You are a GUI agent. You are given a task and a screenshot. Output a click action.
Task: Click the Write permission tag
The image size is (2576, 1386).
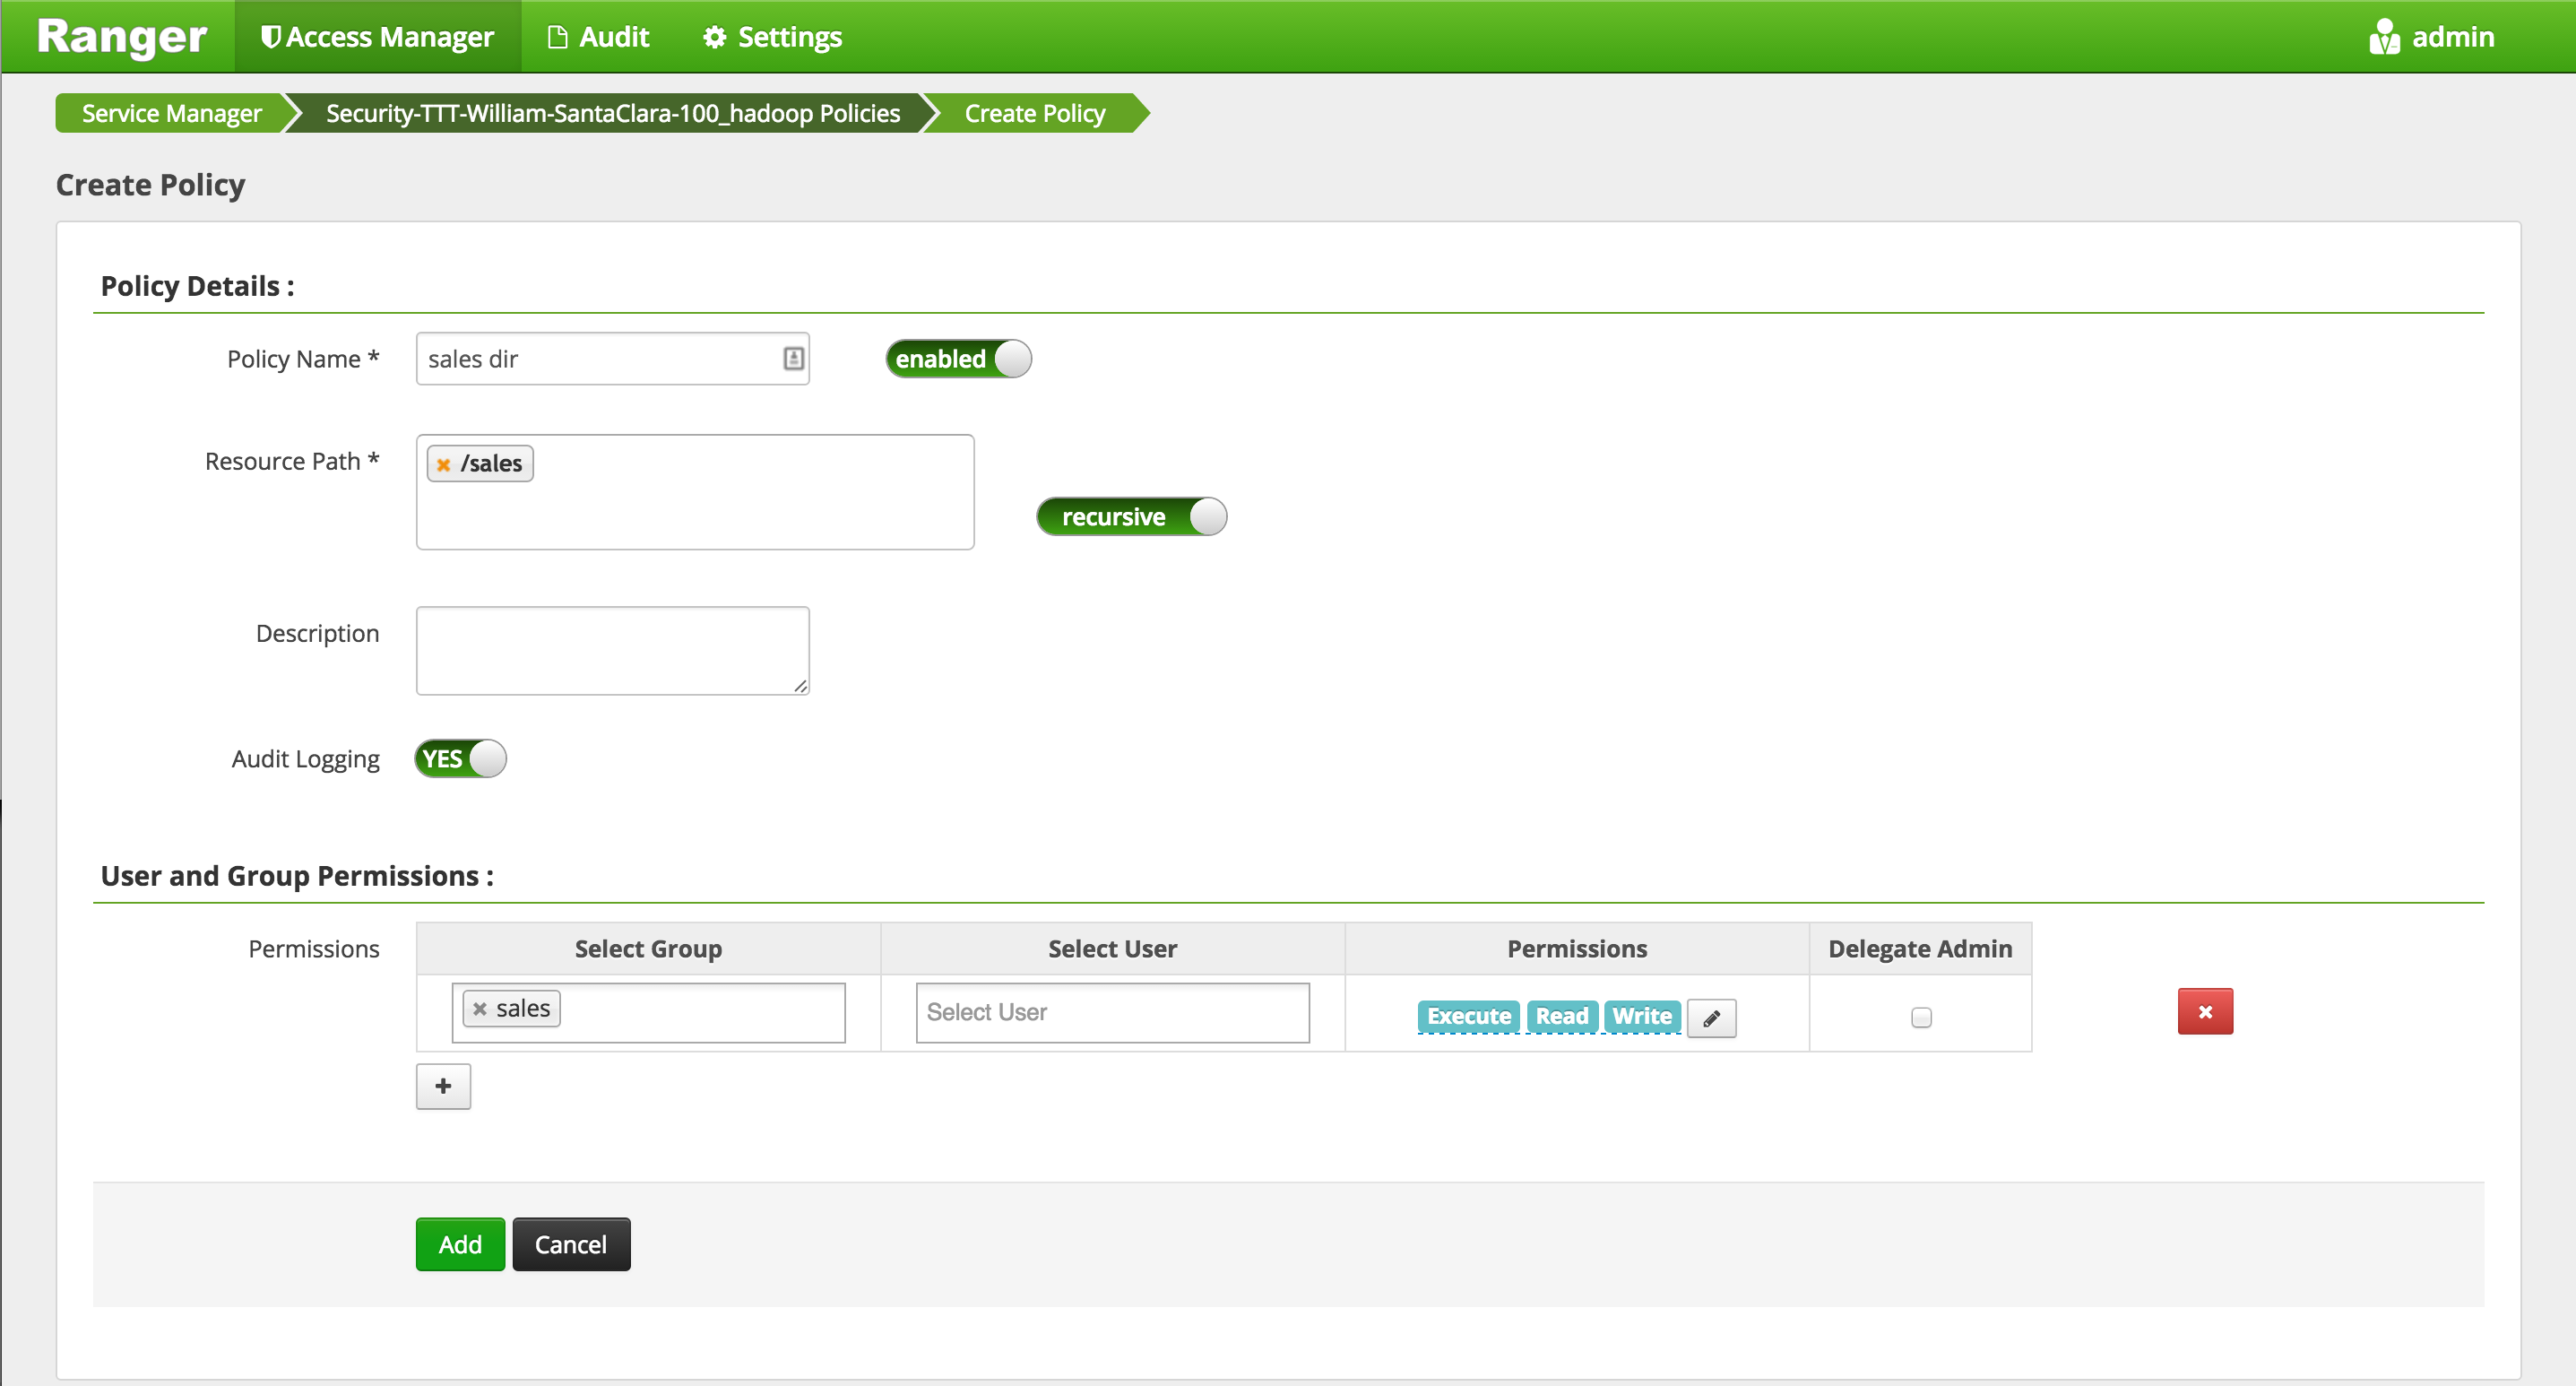point(1641,1017)
